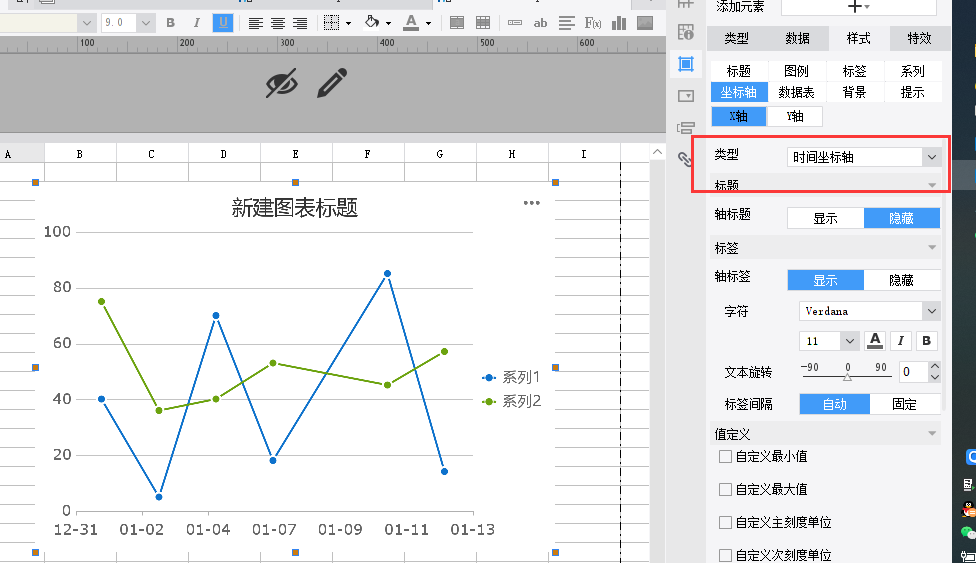Click the small rectangle widget icon in toolbar

tap(515, 23)
